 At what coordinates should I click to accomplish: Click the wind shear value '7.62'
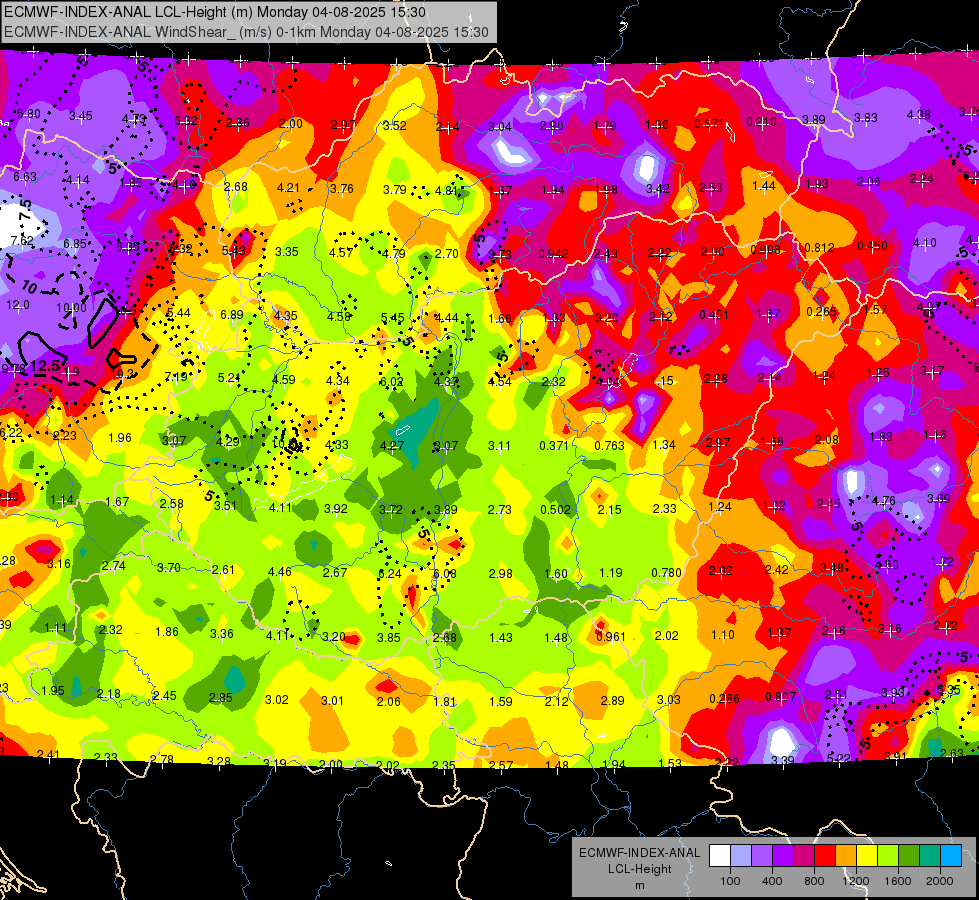pos(22,240)
